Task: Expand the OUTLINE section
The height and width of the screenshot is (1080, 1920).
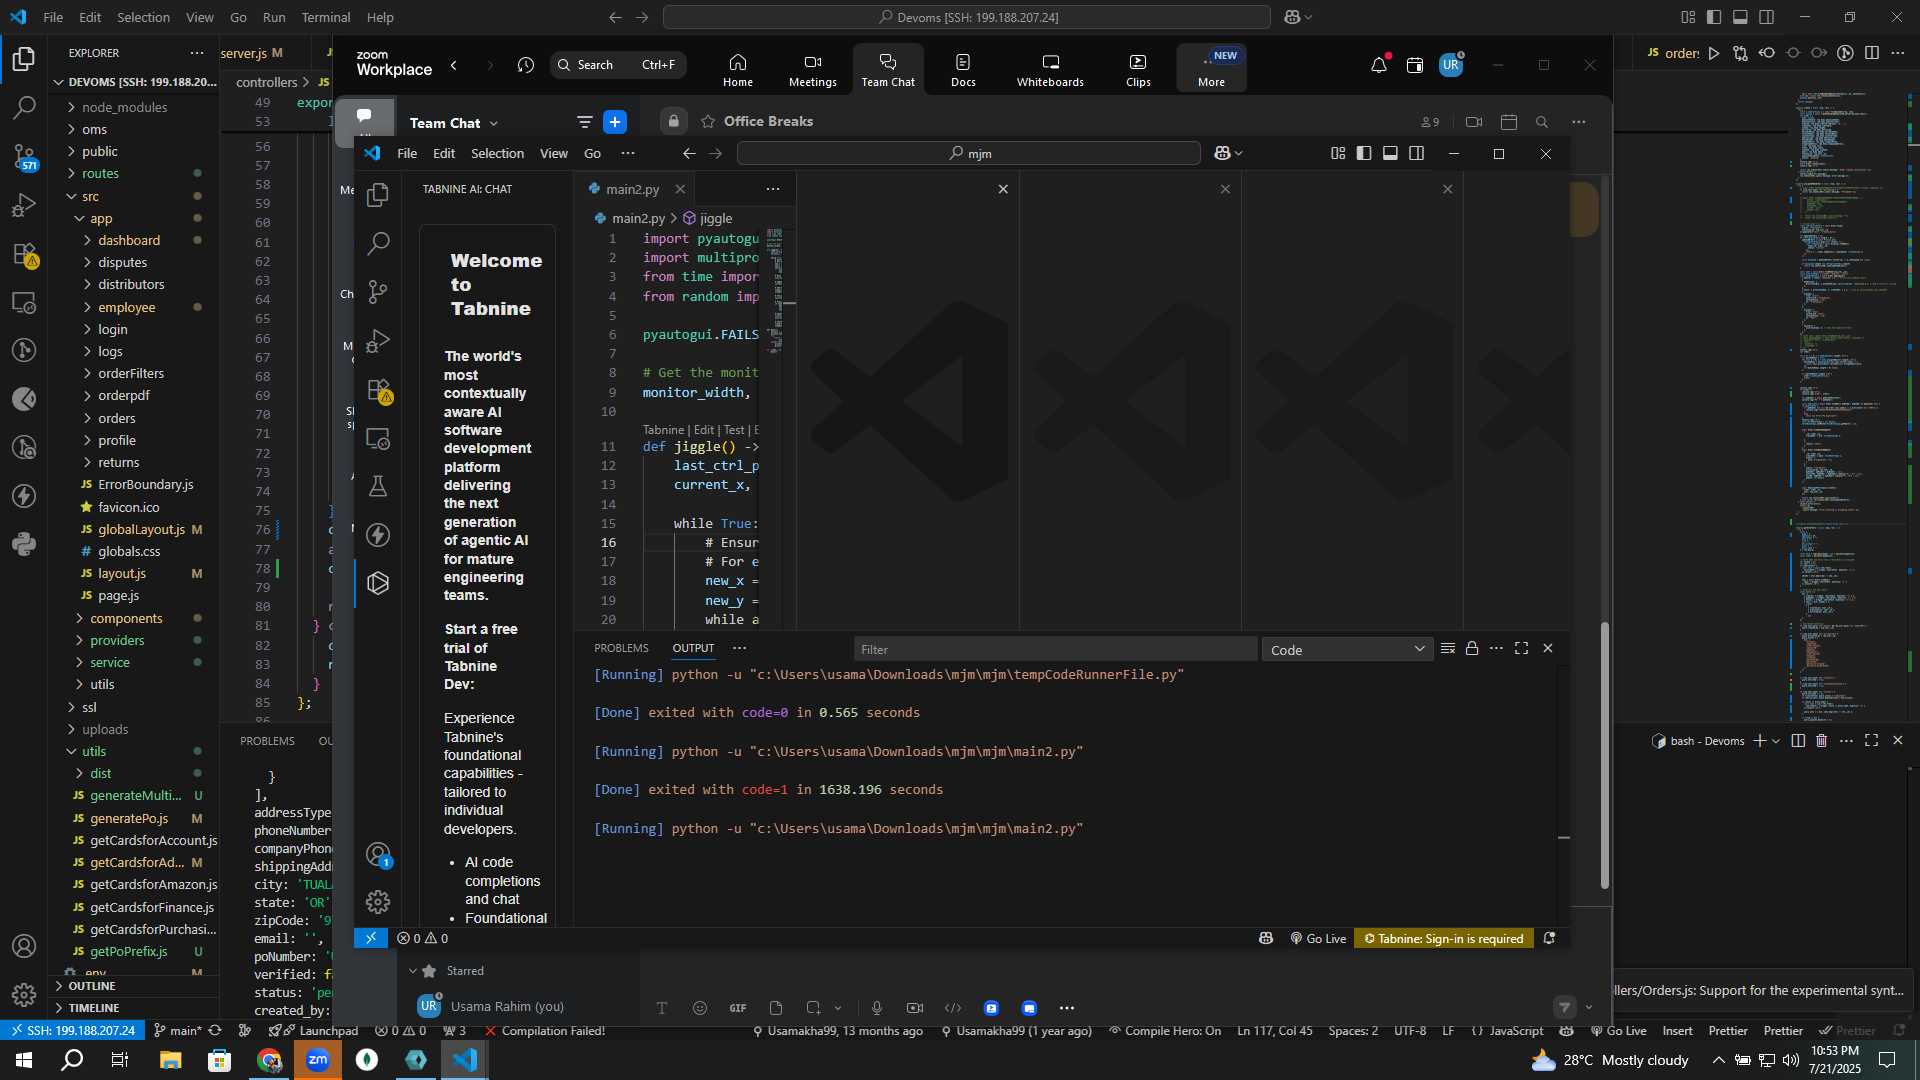Action: pos(91,986)
